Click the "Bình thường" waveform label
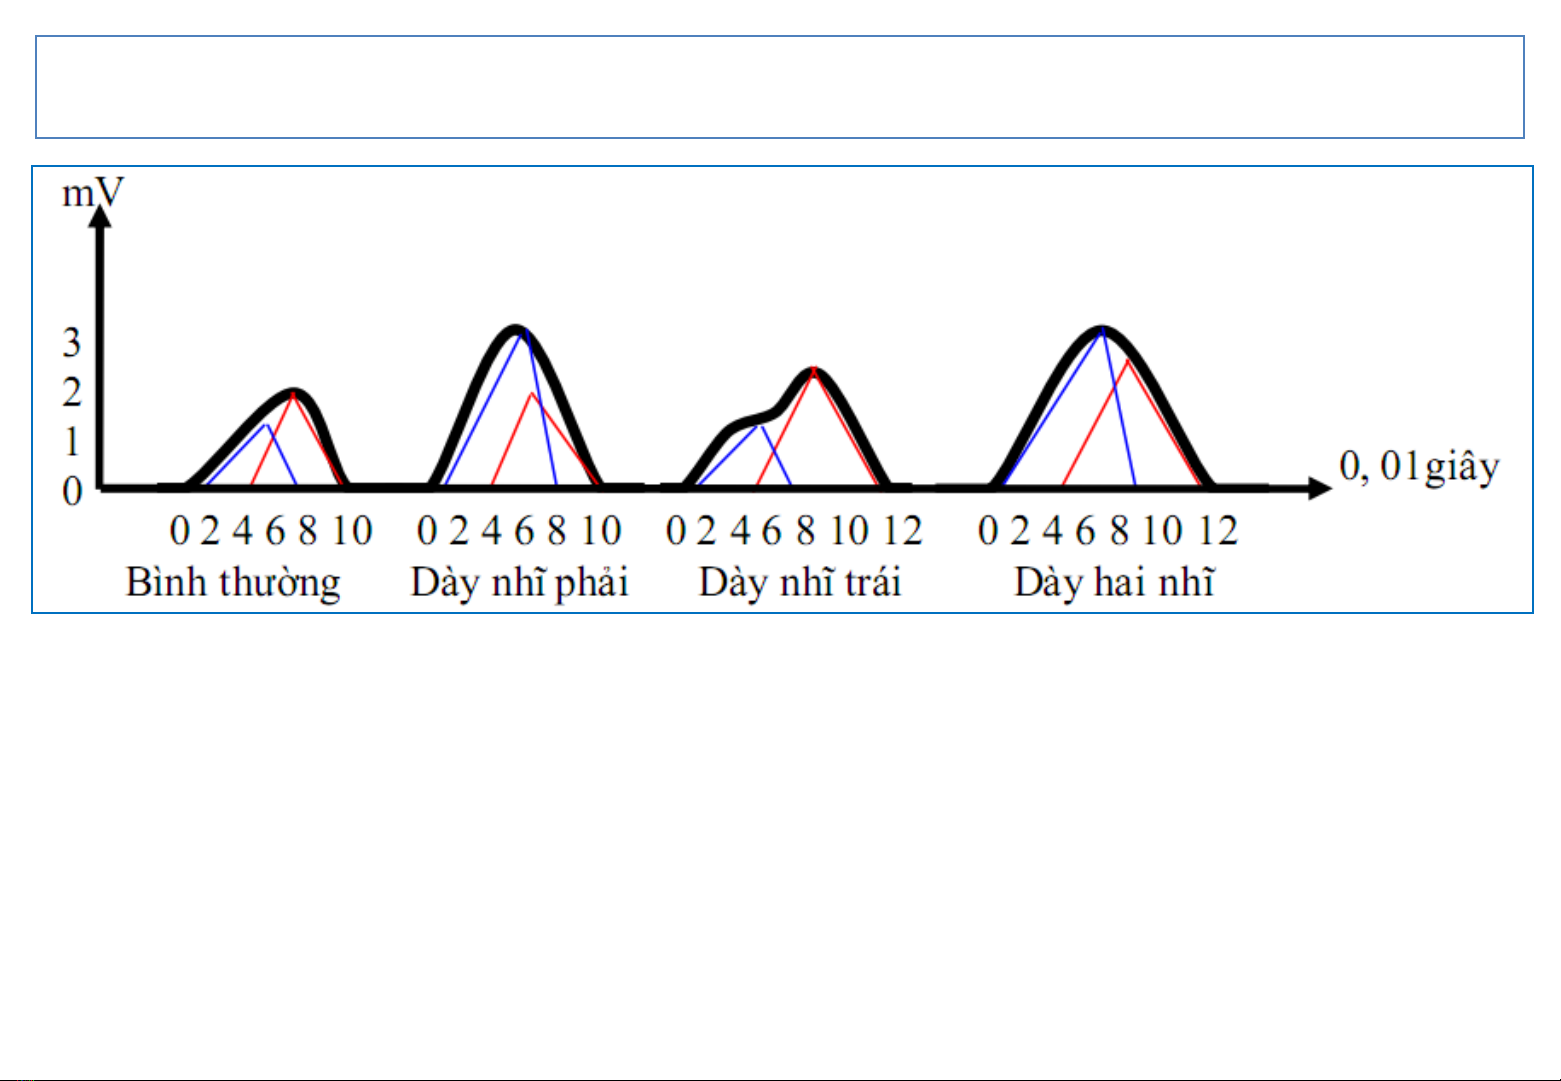The image size is (1561, 1081). point(233,583)
